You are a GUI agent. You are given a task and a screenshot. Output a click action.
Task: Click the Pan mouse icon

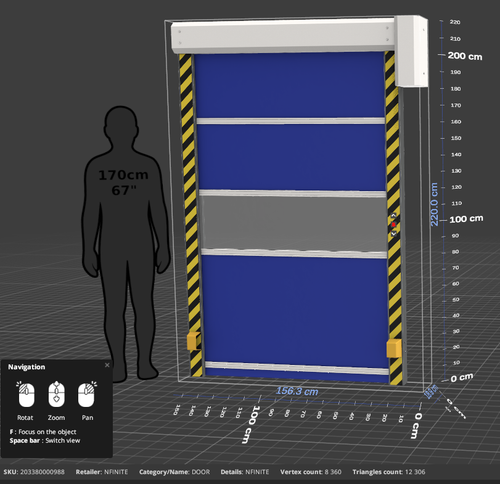point(87,394)
